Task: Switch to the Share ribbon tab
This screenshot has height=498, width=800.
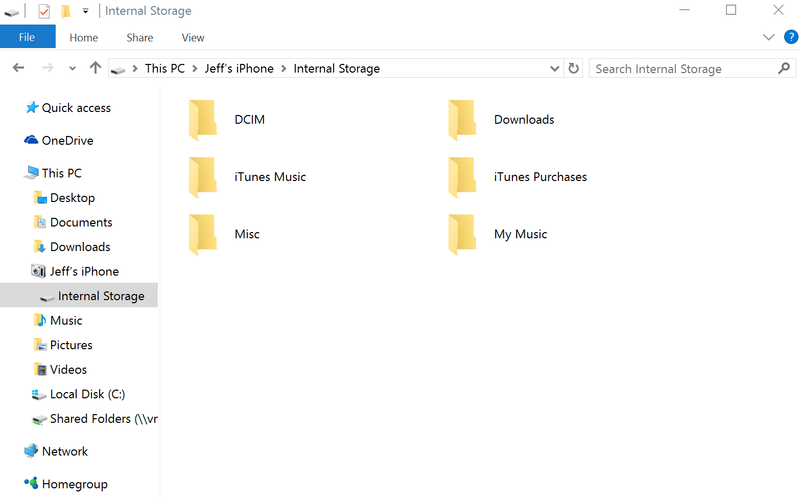Action: pos(140,38)
